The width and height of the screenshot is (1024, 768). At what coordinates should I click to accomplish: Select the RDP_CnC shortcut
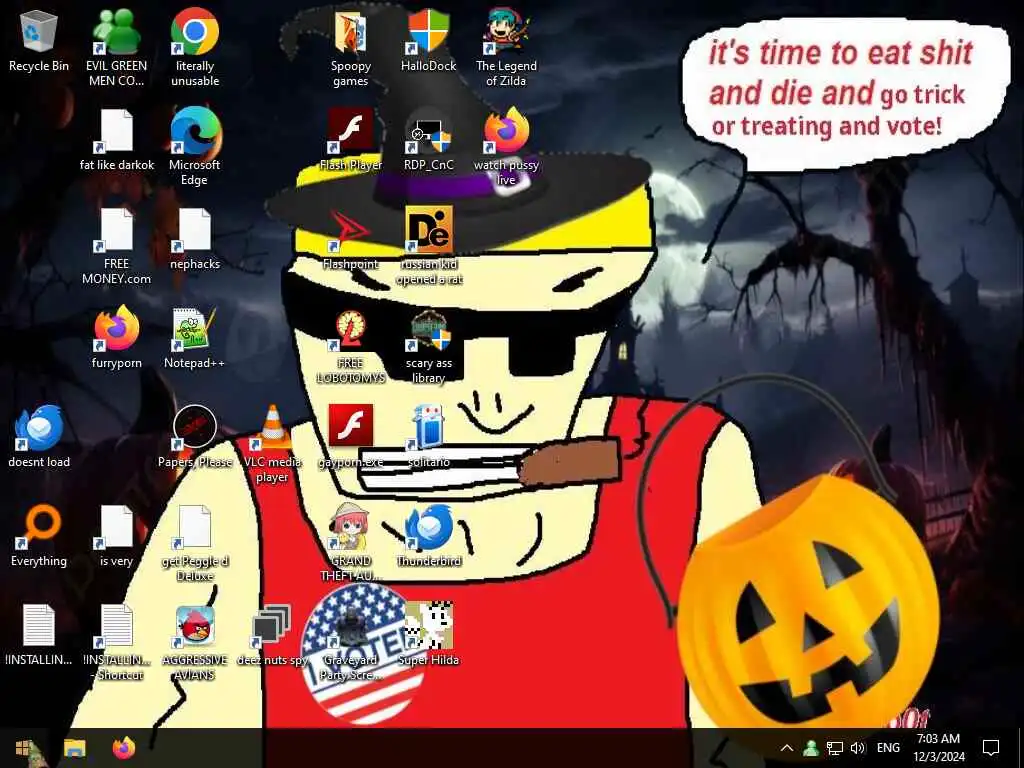428,140
